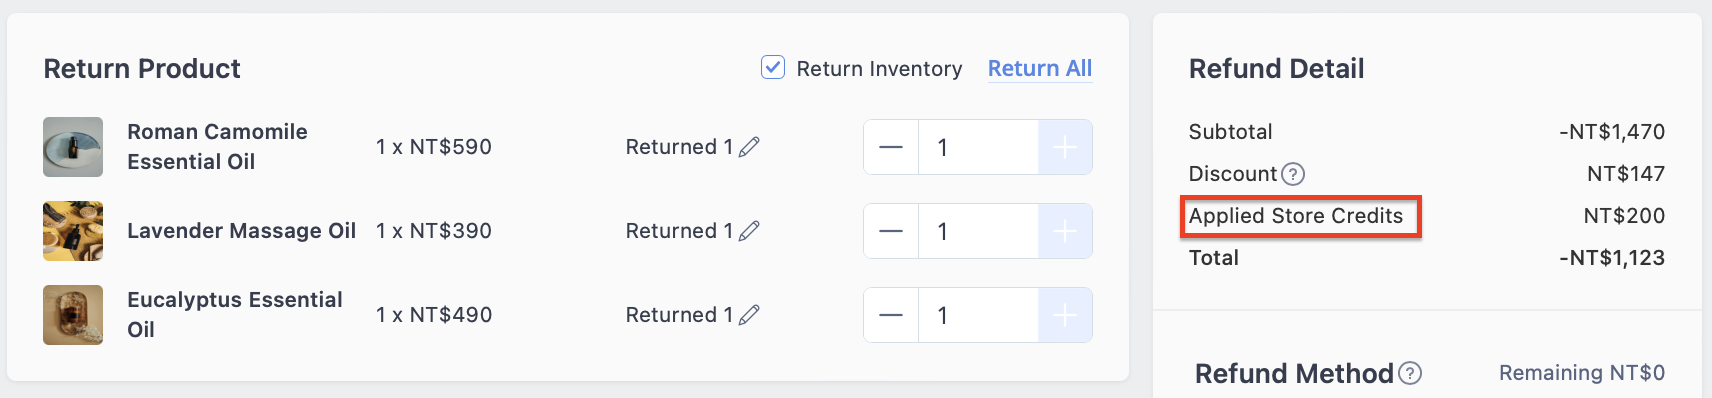Increase Eucalyptus Essential Oil return quantity
The width and height of the screenshot is (1712, 398).
coord(1065,315)
